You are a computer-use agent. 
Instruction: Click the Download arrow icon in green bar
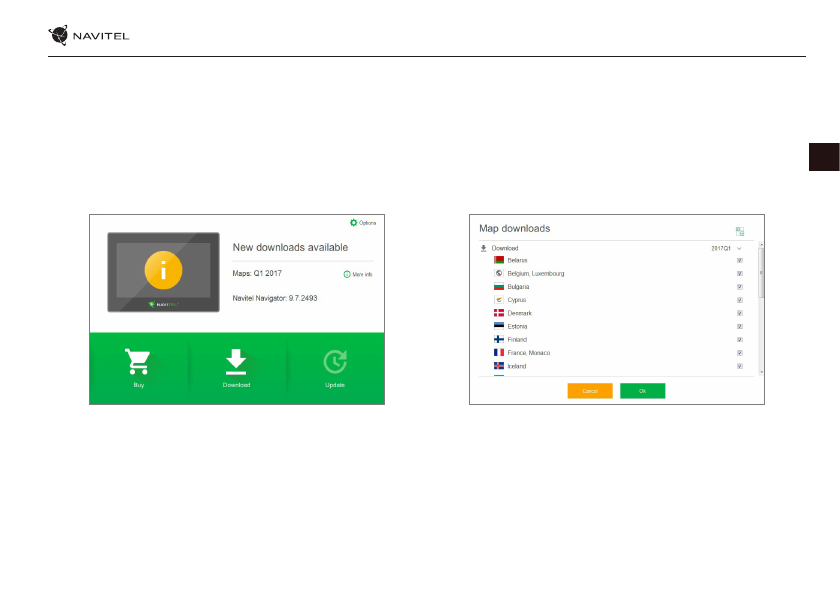click(x=237, y=361)
